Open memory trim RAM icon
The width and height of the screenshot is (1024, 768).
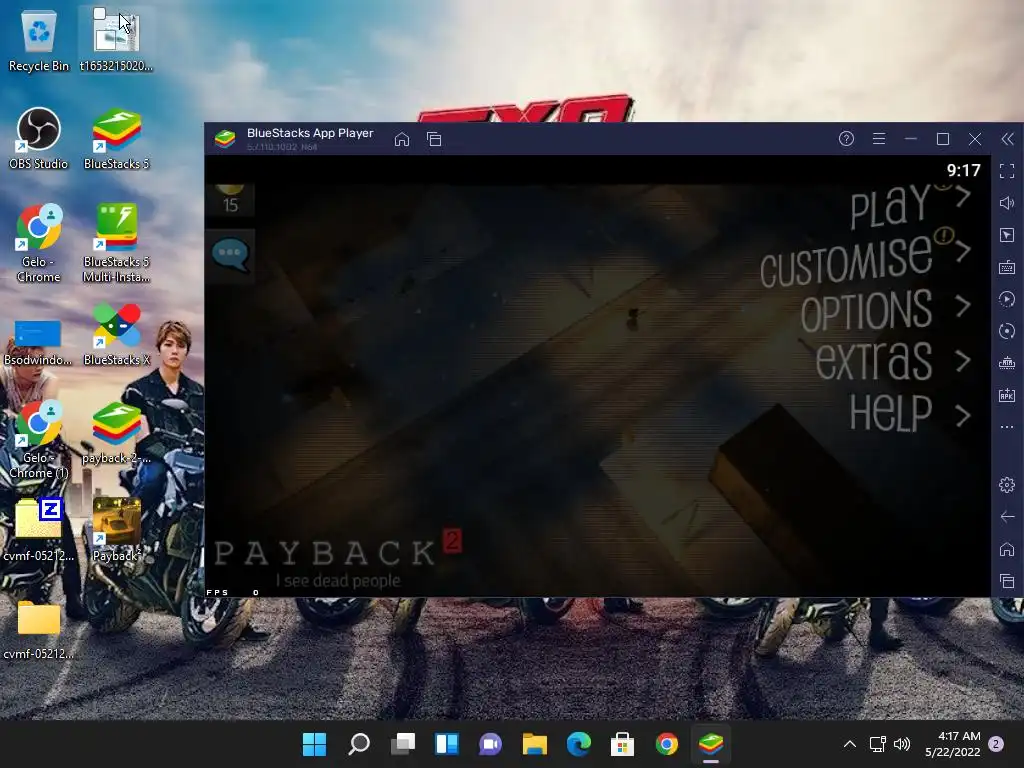point(1007,363)
